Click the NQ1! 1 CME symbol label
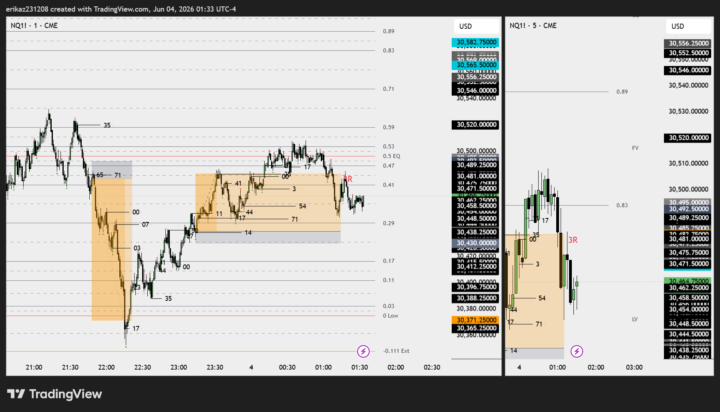The image size is (720, 412). pyautogui.click(x=34, y=26)
